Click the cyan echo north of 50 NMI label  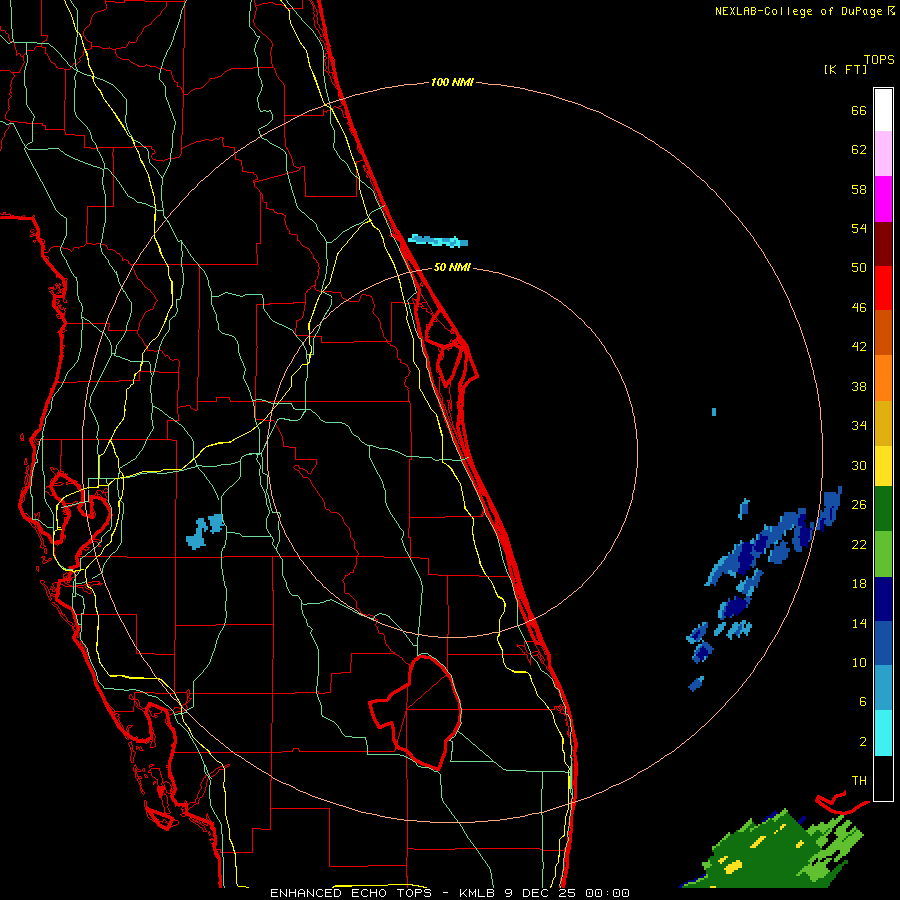pyautogui.click(x=438, y=240)
